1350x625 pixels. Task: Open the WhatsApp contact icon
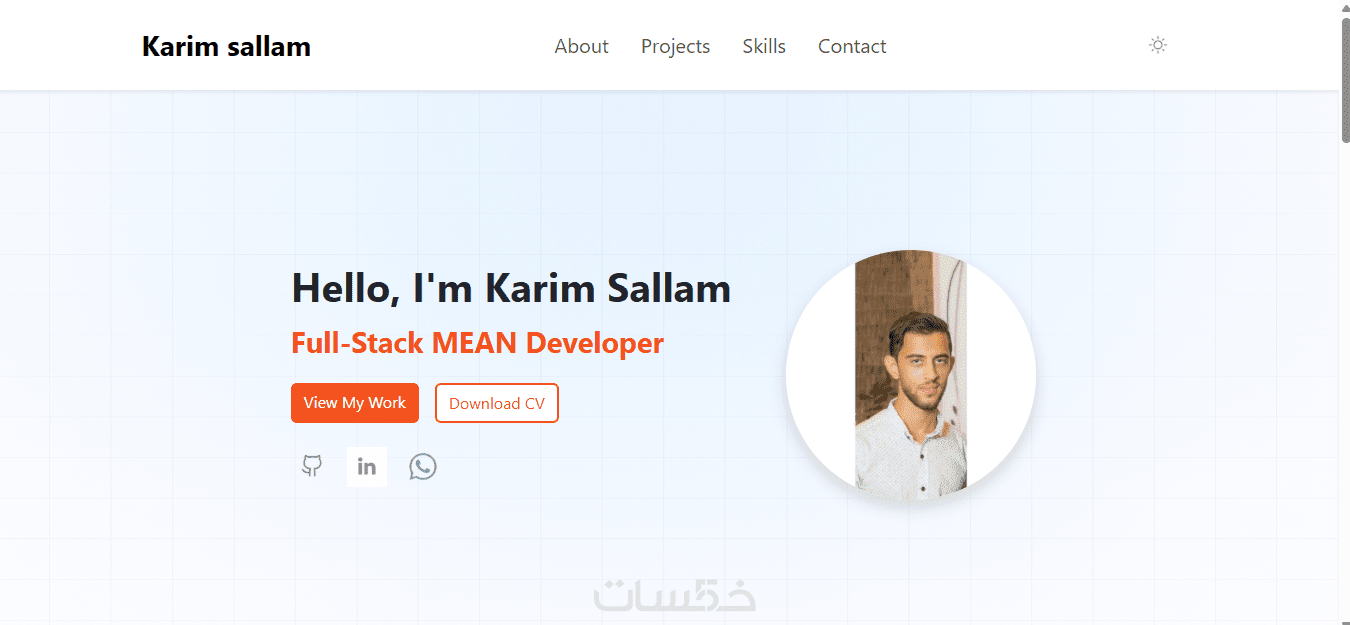[423, 466]
